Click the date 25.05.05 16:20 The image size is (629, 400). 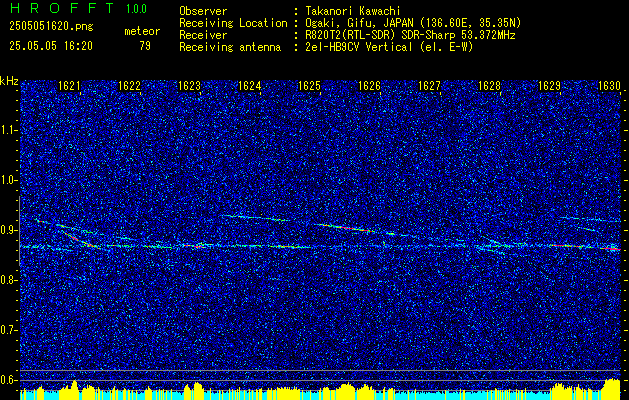coord(51,46)
